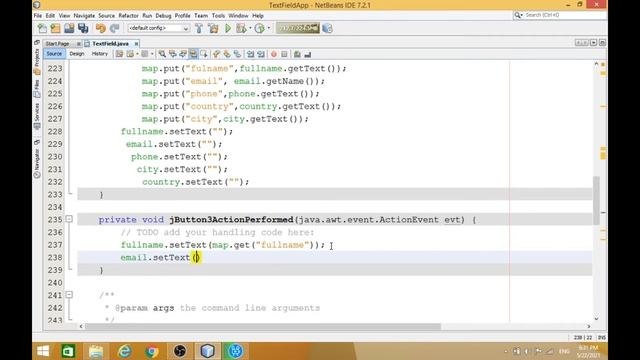Click the globe icon beside memory bar
The image size is (640, 360).
(x=327, y=28)
